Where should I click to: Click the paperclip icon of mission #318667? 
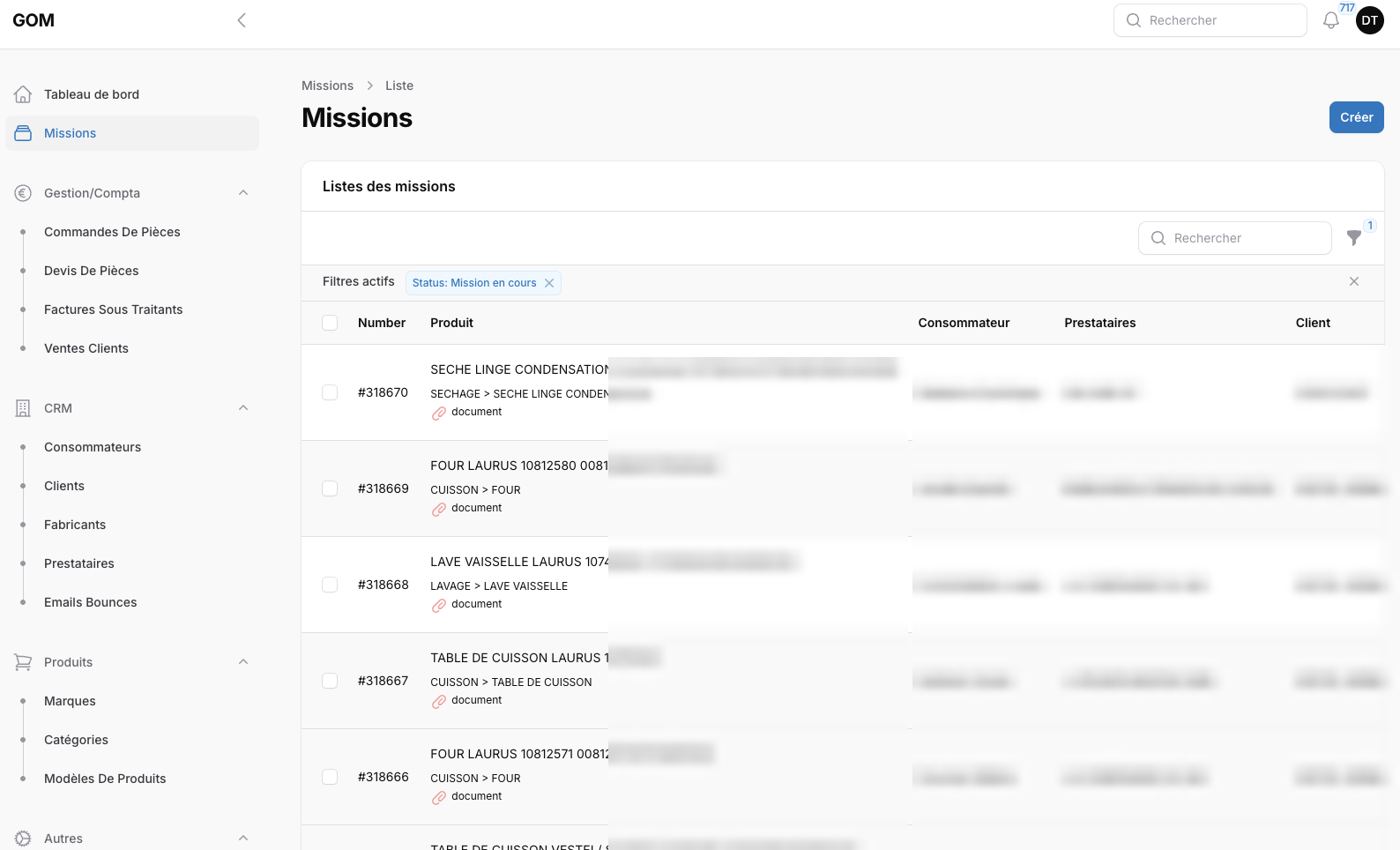point(438,701)
